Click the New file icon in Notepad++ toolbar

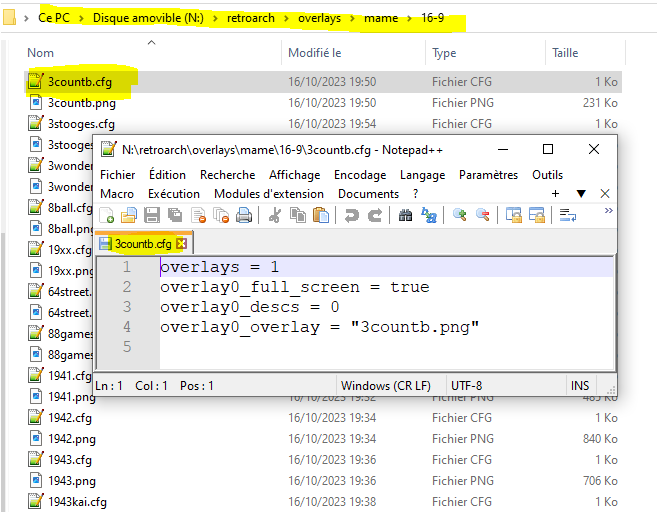coord(106,215)
